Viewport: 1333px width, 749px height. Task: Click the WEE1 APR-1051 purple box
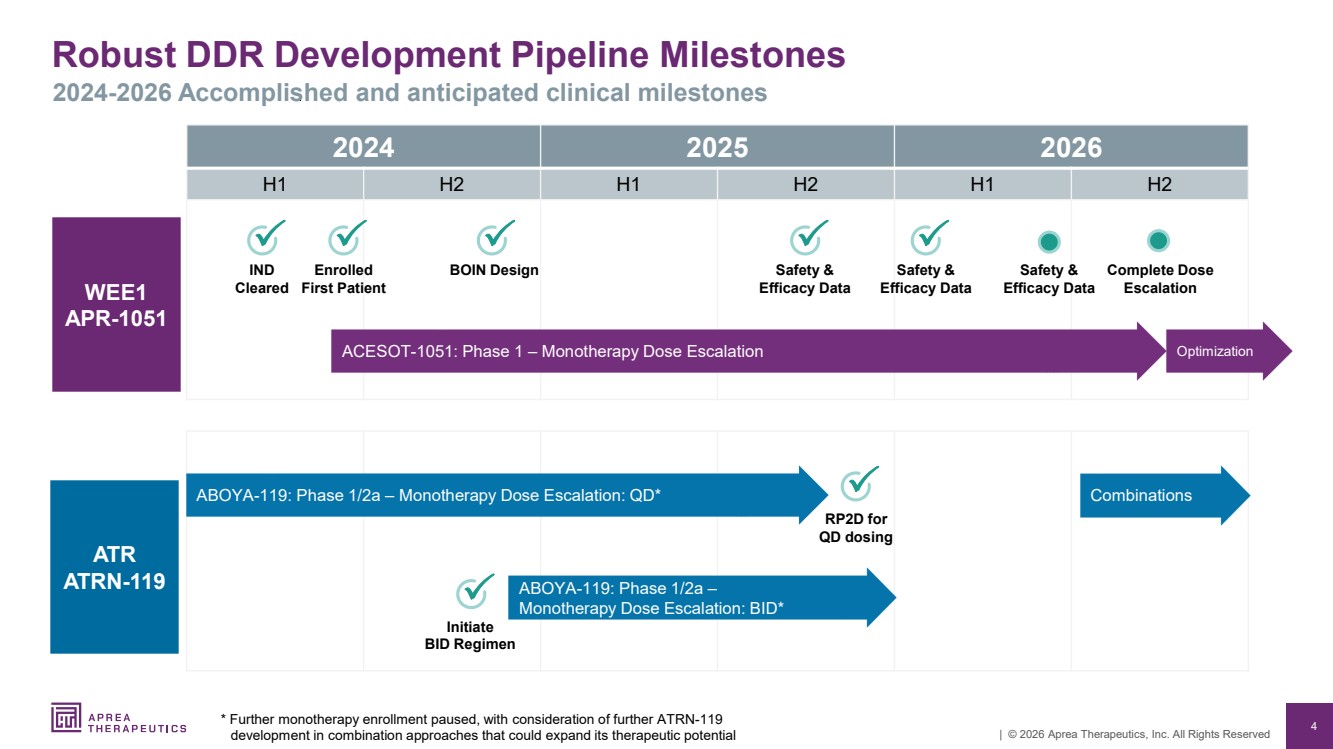coord(116,304)
